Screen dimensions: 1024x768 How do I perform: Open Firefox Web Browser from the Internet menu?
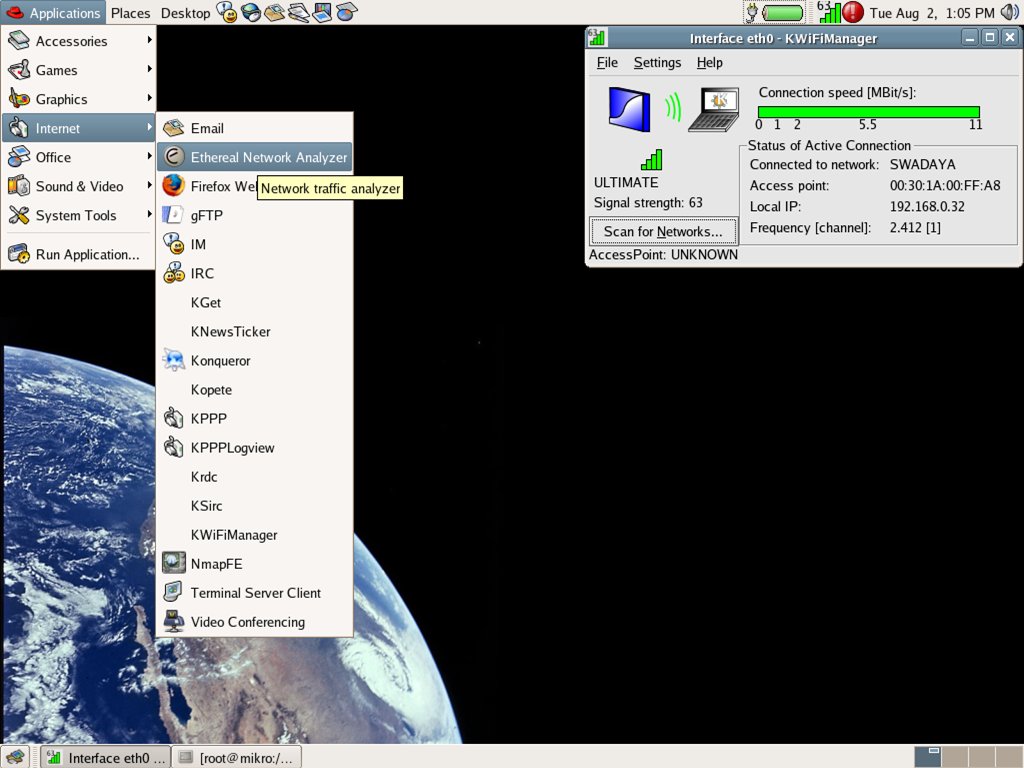point(210,186)
